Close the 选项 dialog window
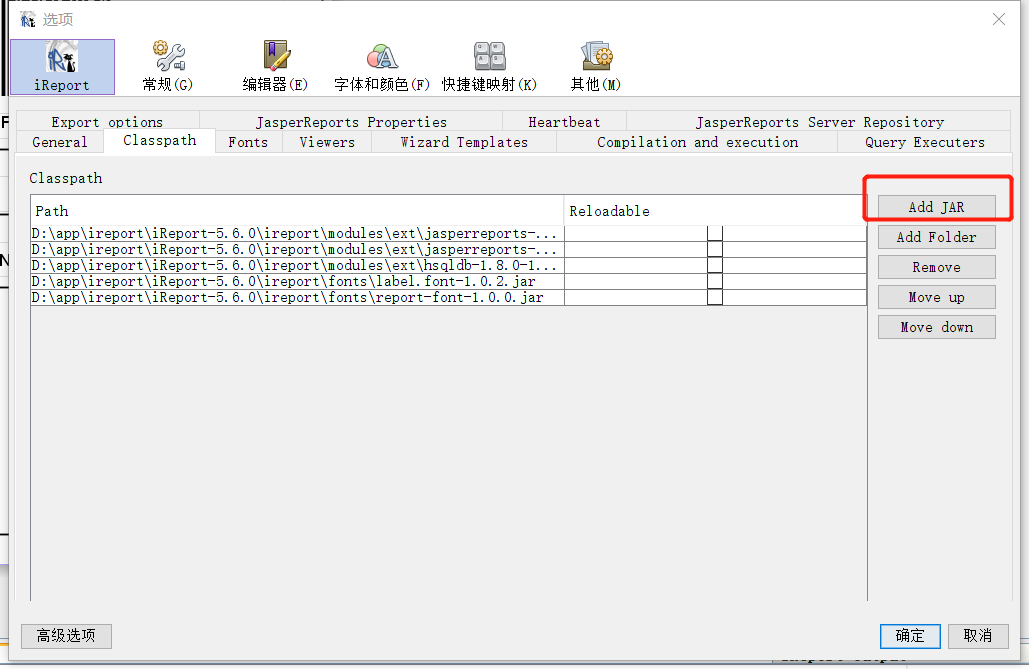1029x669 pixels. coord(999,19)
